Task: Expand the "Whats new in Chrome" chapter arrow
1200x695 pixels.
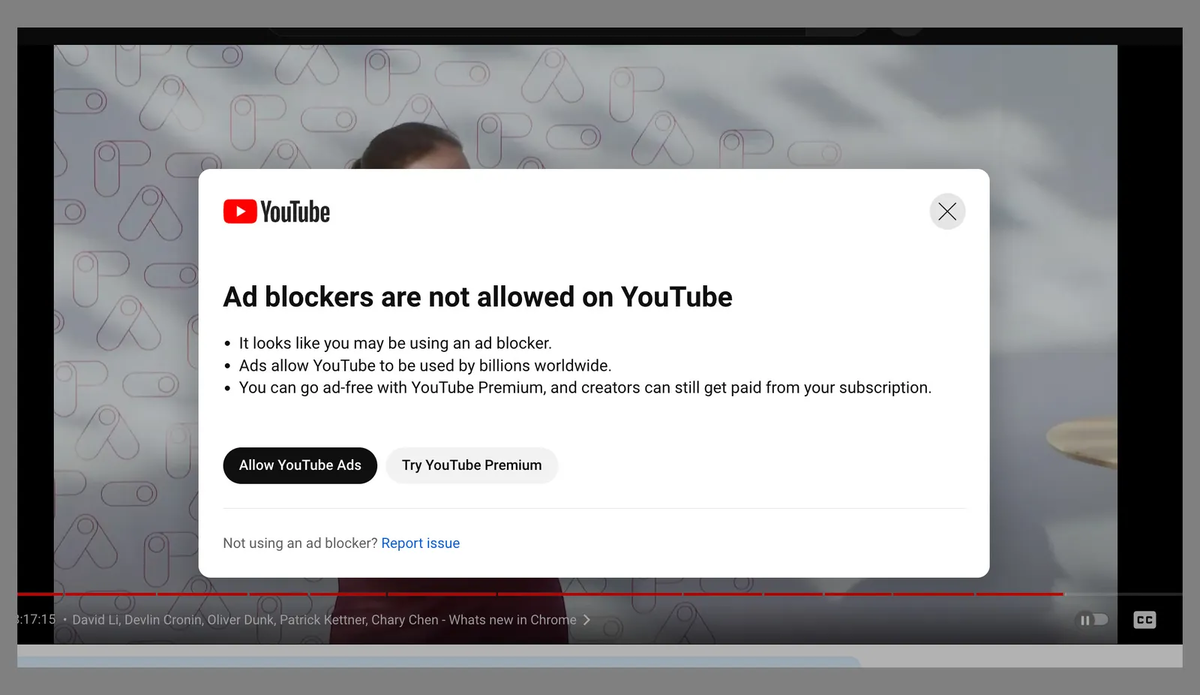Action: [x=588, y=619]
